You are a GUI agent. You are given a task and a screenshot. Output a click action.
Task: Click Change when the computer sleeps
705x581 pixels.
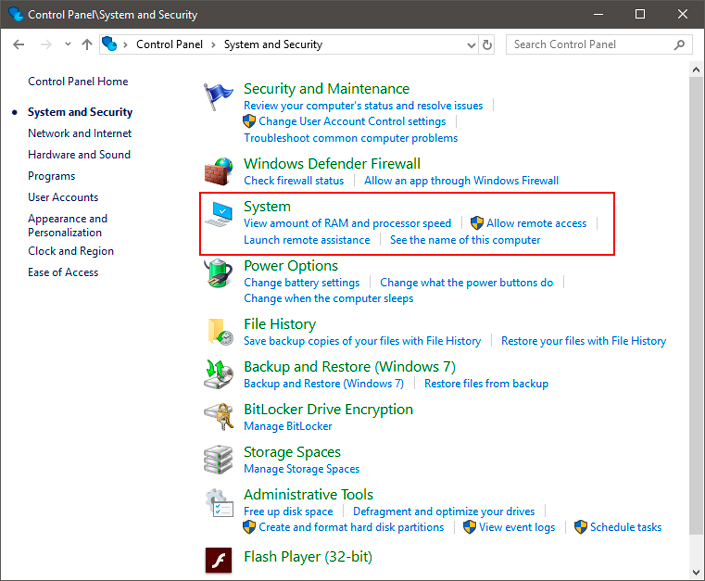328,299
